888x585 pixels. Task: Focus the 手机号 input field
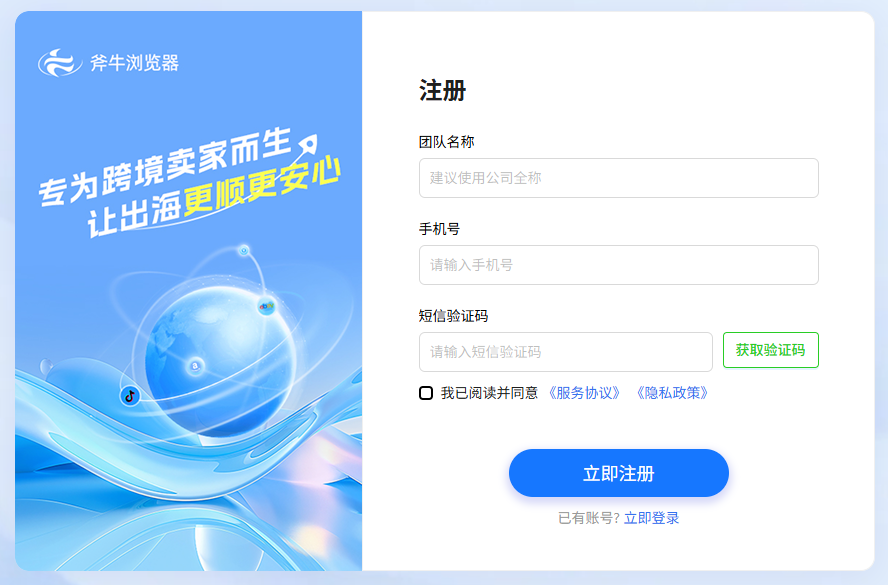618,265
